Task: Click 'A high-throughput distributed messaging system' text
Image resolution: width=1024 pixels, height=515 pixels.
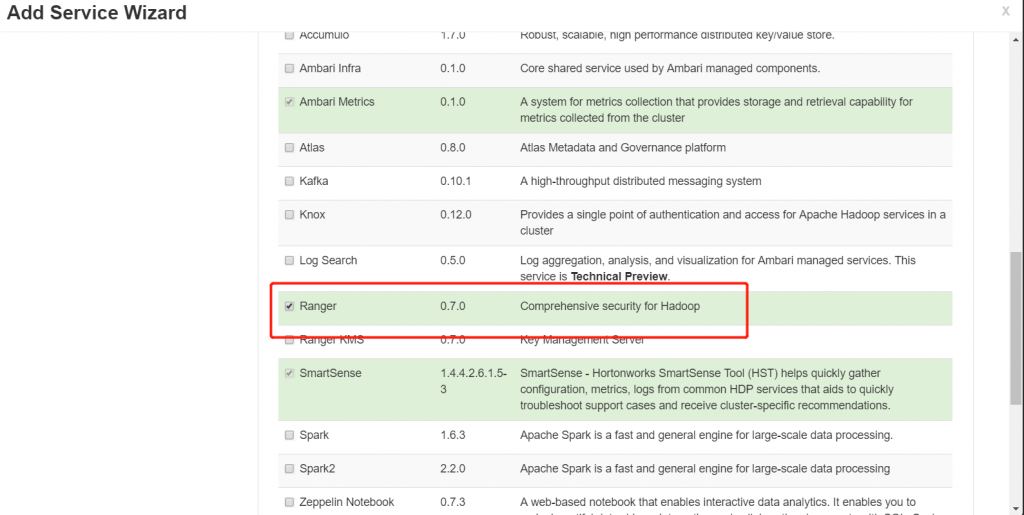Action: [x=641, y=181]
